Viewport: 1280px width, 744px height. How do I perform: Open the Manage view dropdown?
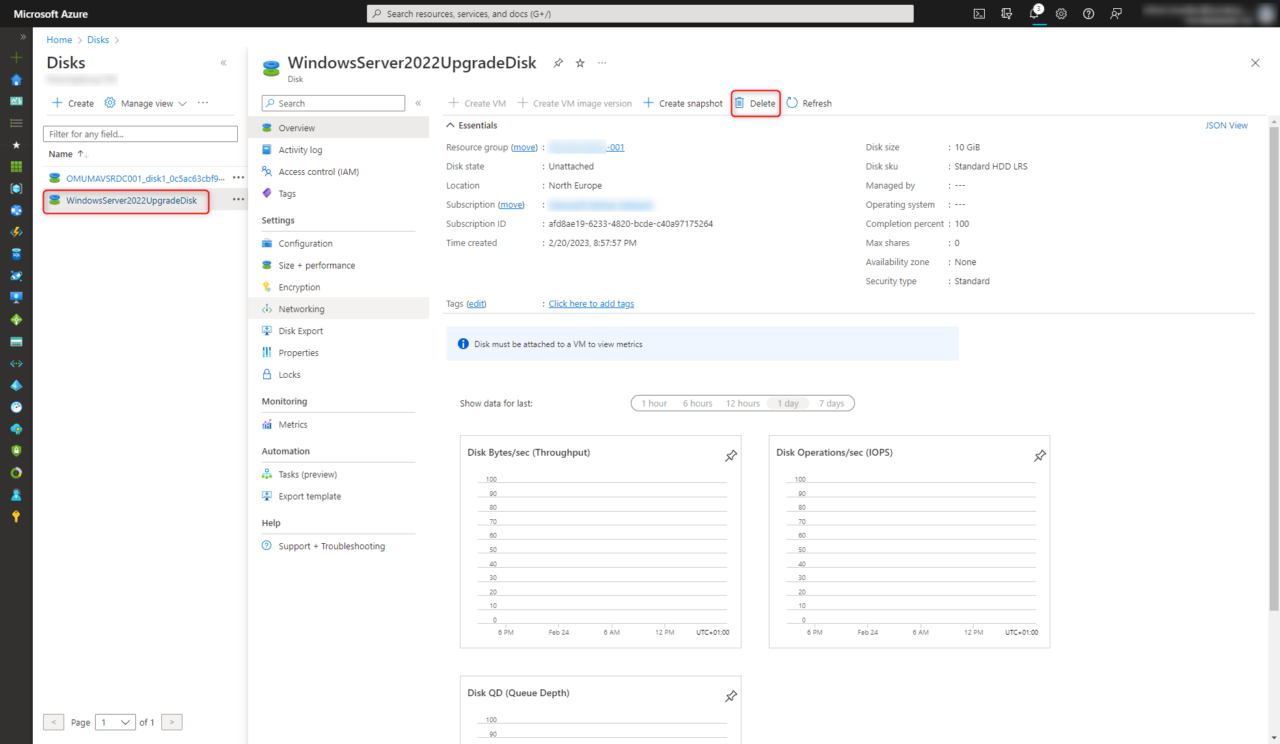pyautogui.click(x=146, y=102)
